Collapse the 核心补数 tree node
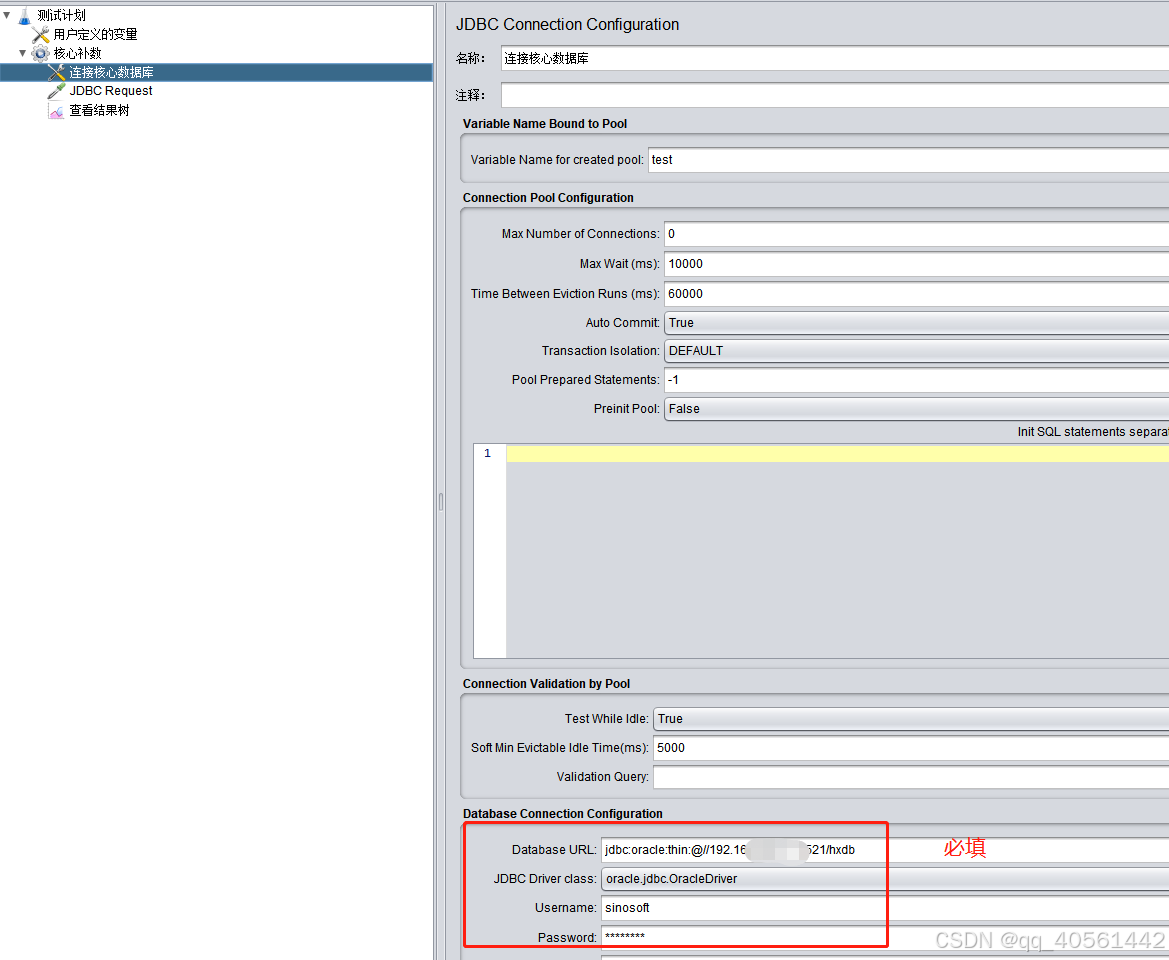The width and height of the screenshot is (1169, 960). (x=21, y=52)
